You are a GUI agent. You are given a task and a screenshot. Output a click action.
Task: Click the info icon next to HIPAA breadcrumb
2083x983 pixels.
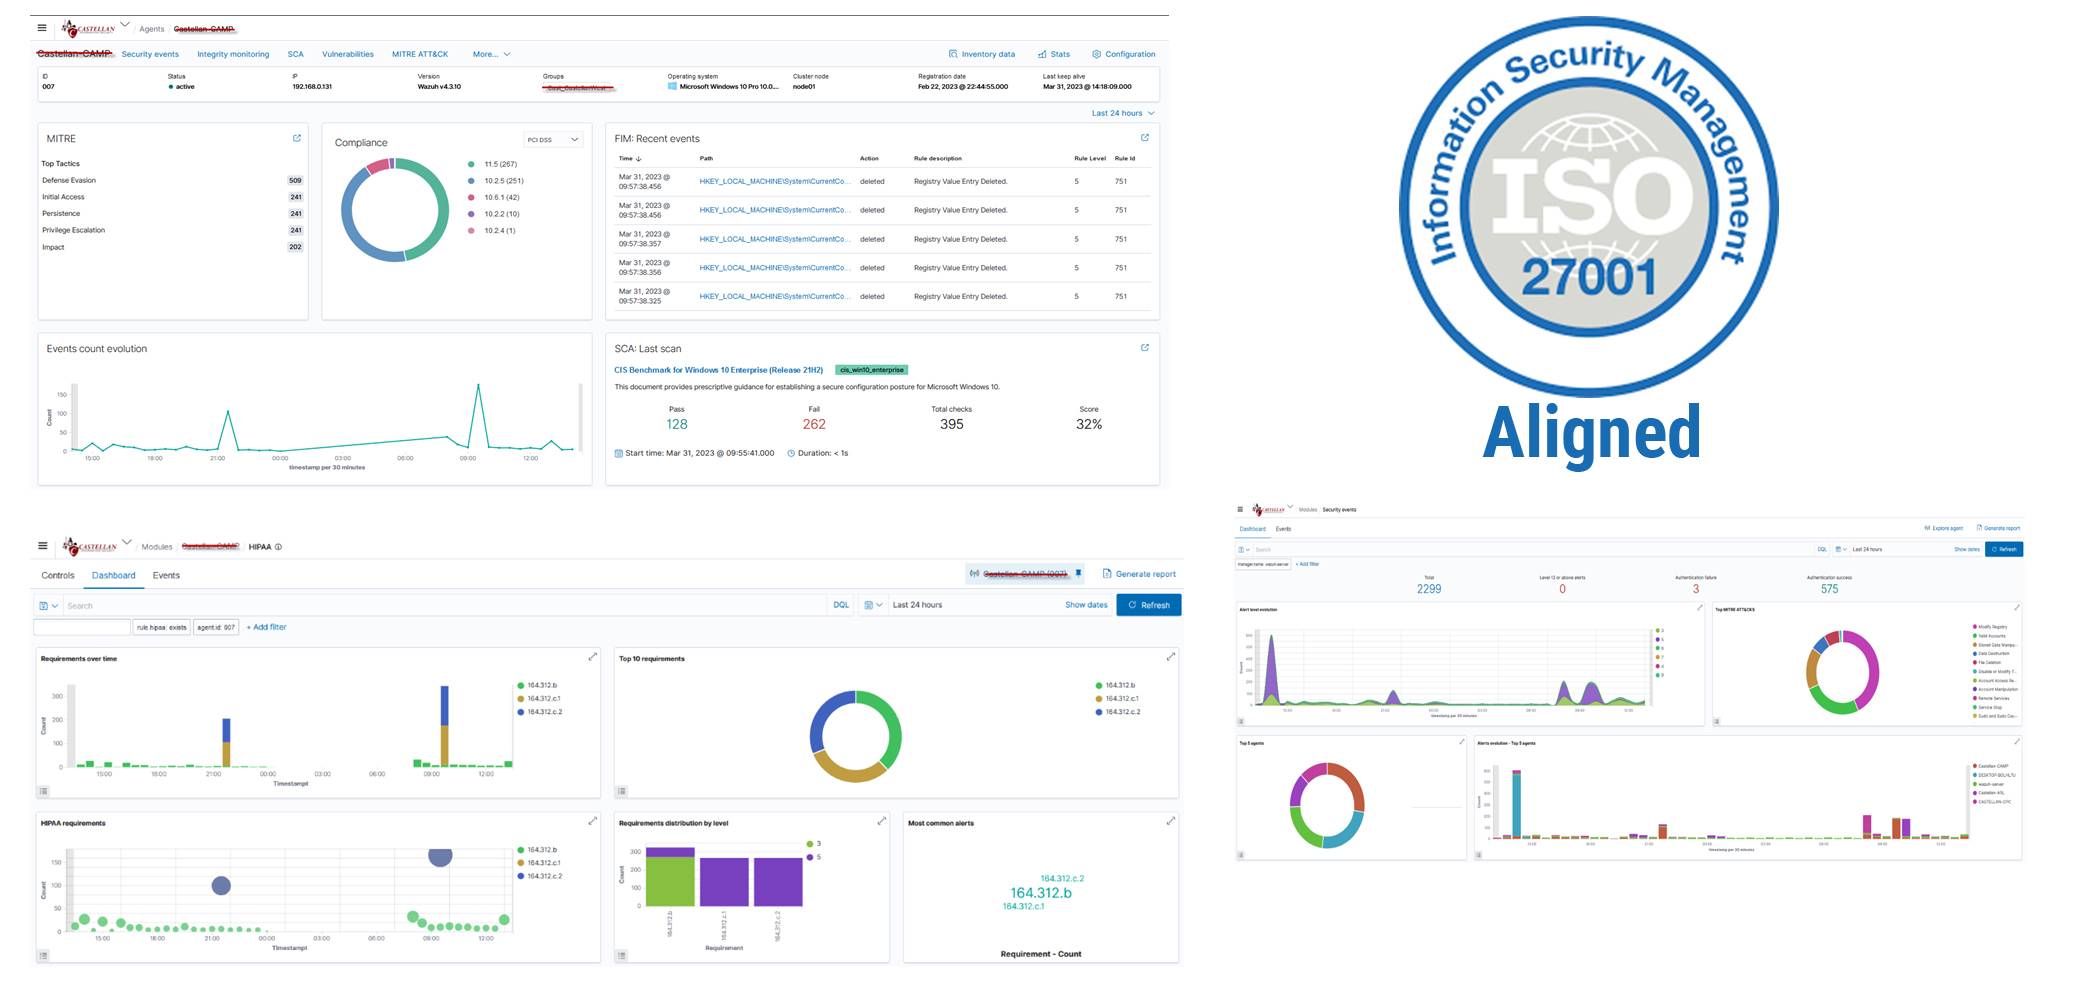278,547
